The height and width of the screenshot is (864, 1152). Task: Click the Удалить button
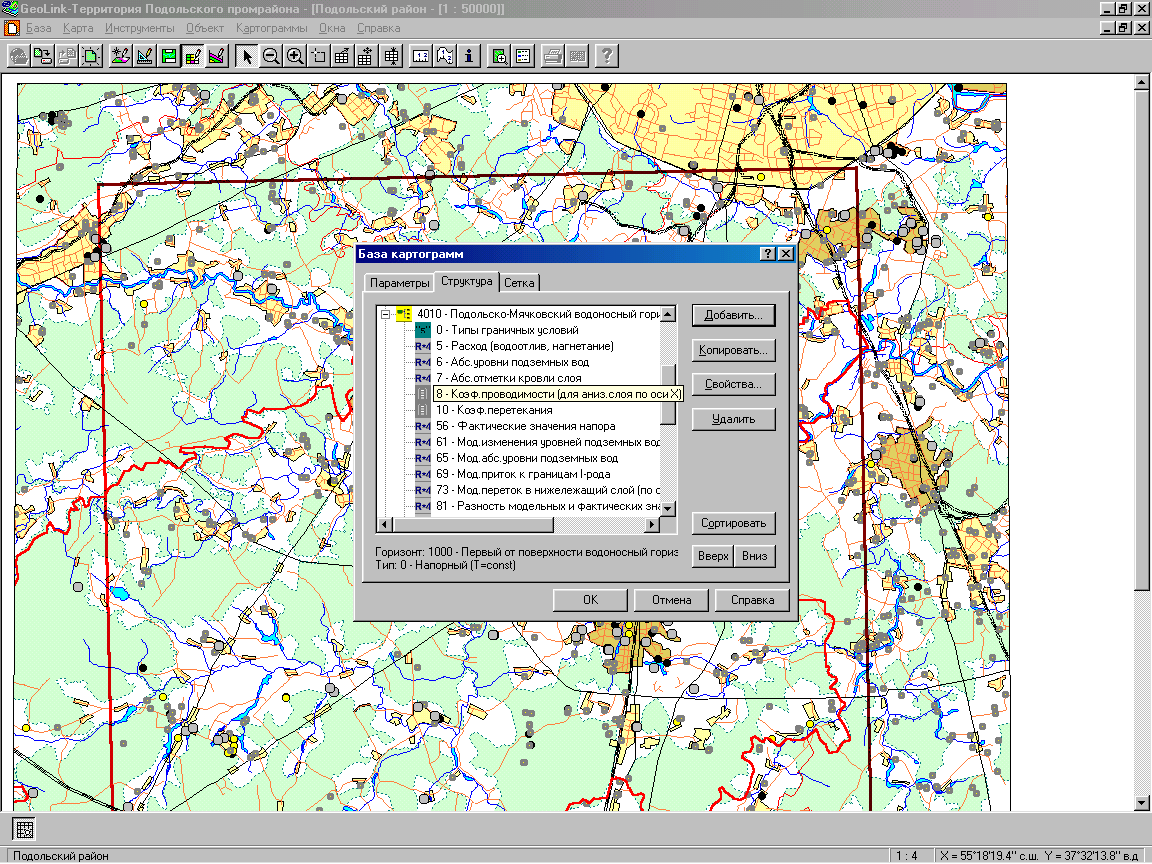click(x=733, y=419)
